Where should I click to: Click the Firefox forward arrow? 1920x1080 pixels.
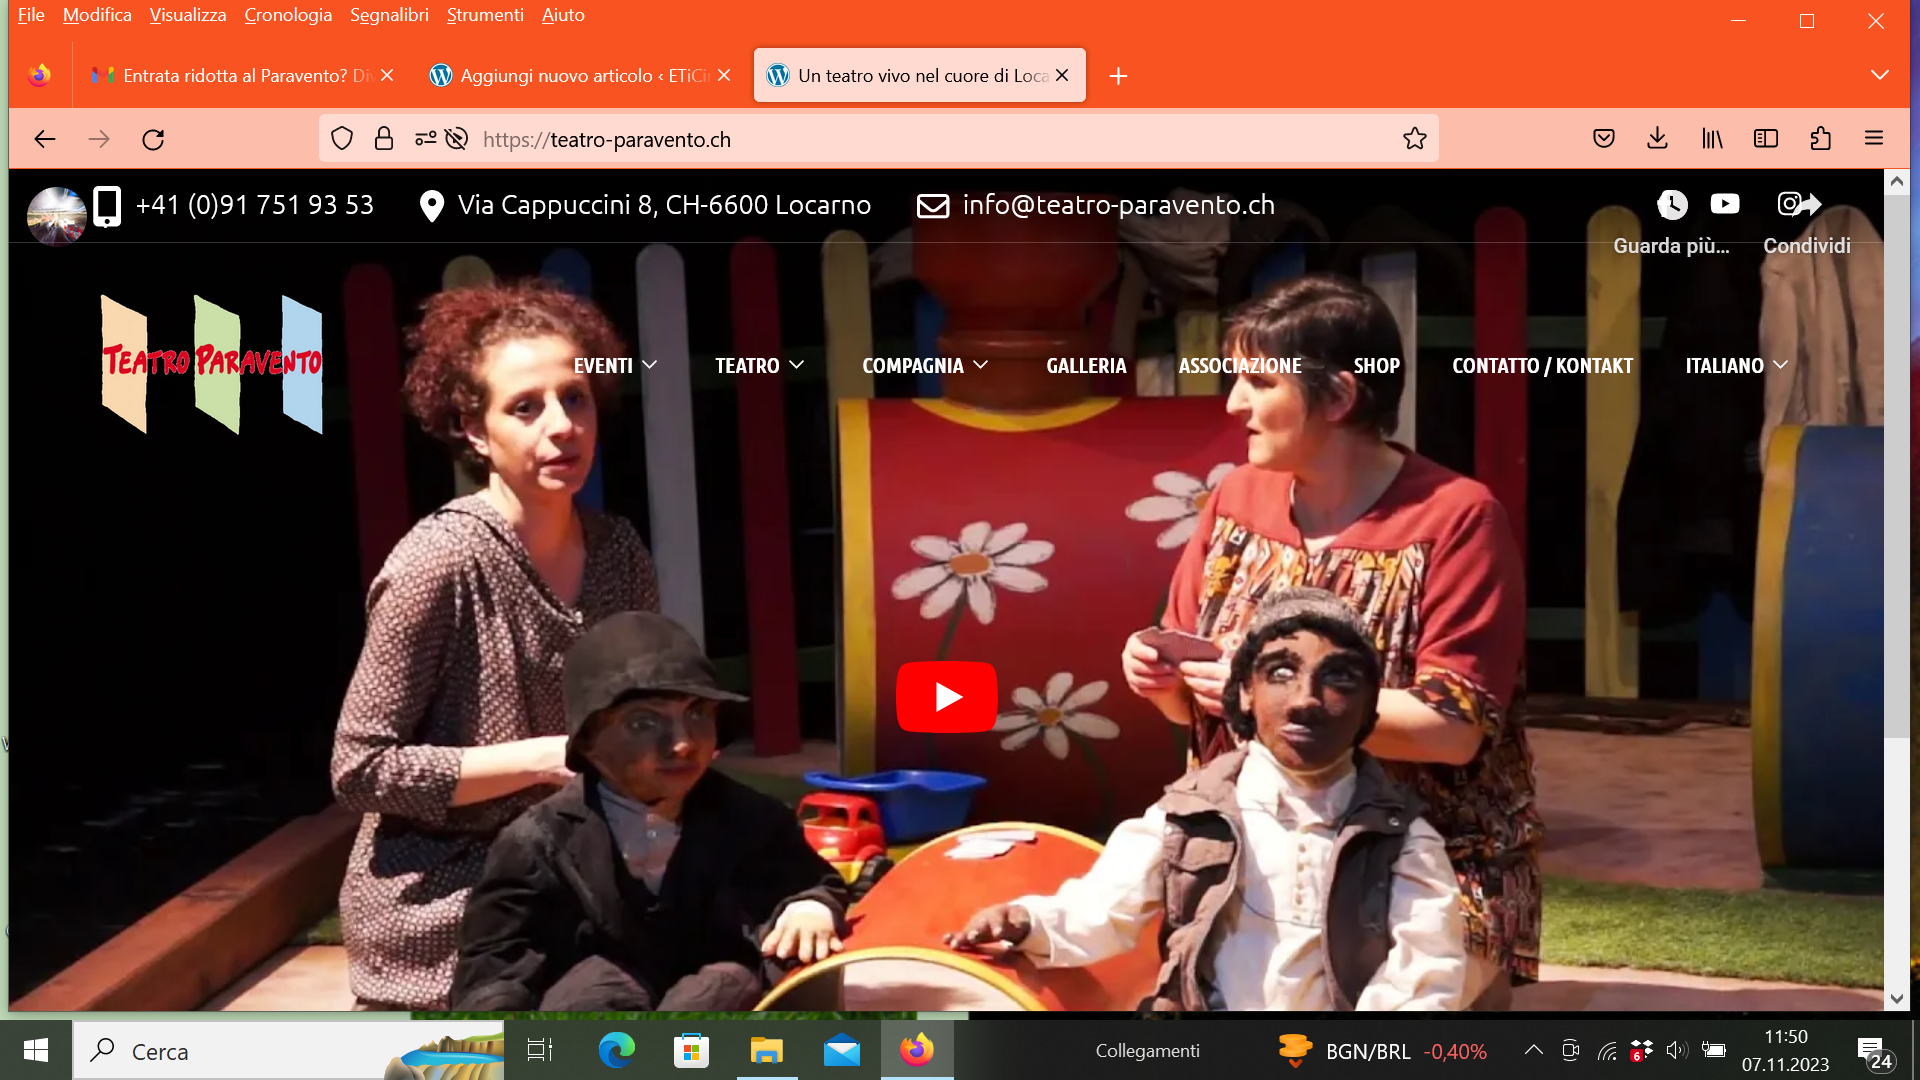[x=98, y=139]
